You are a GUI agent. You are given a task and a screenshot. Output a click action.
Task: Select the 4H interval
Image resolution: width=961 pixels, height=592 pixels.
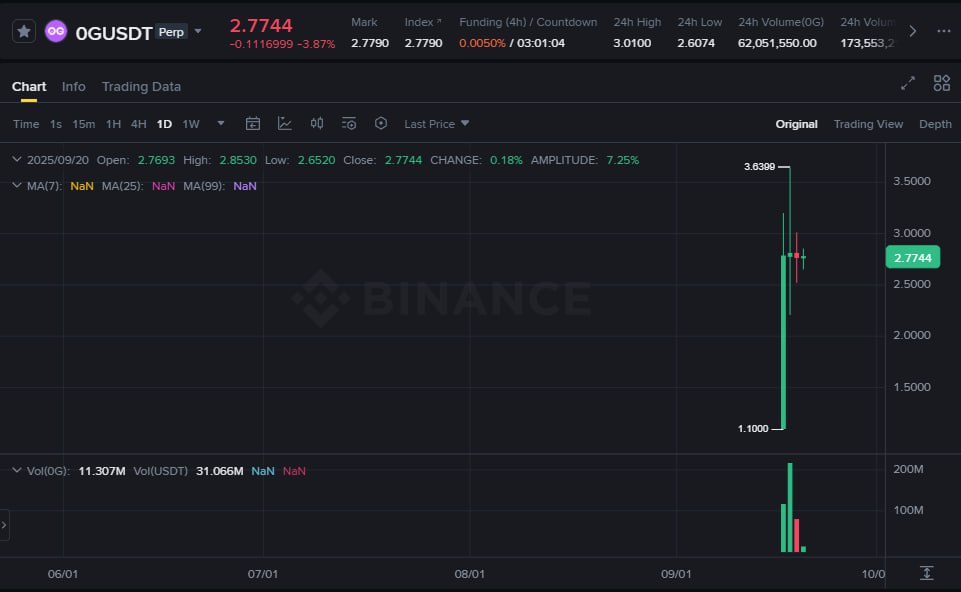pyautogui.click(x=139, y=124)
